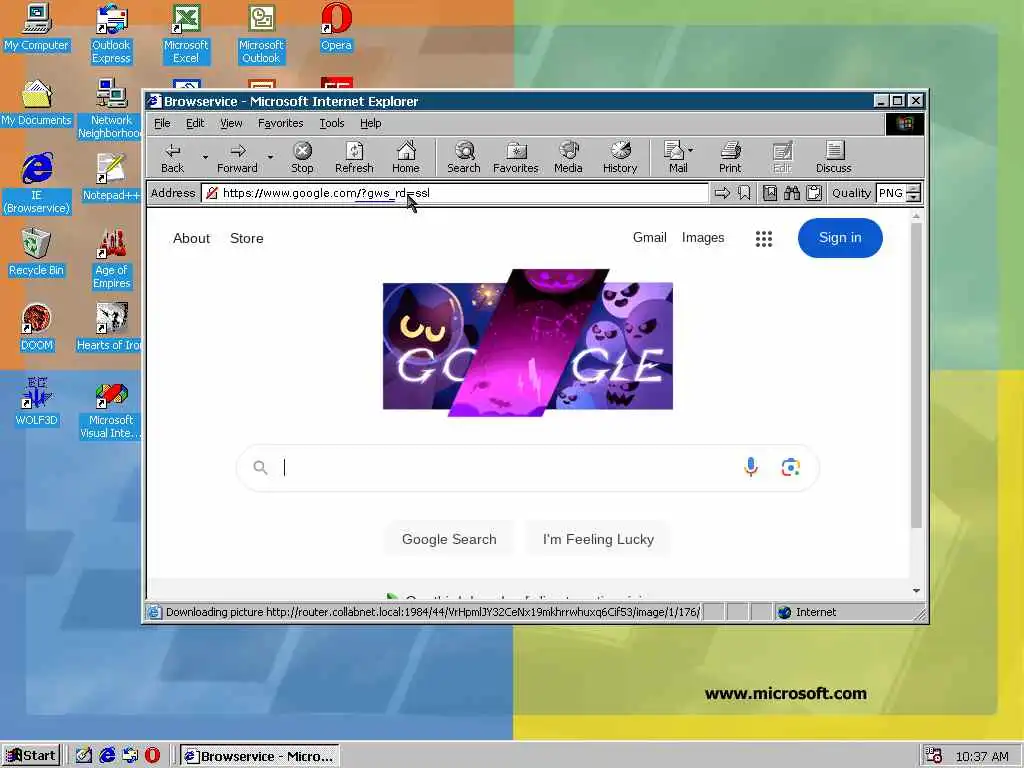Increase Quality with the up spinner arrow

(914, 189)
